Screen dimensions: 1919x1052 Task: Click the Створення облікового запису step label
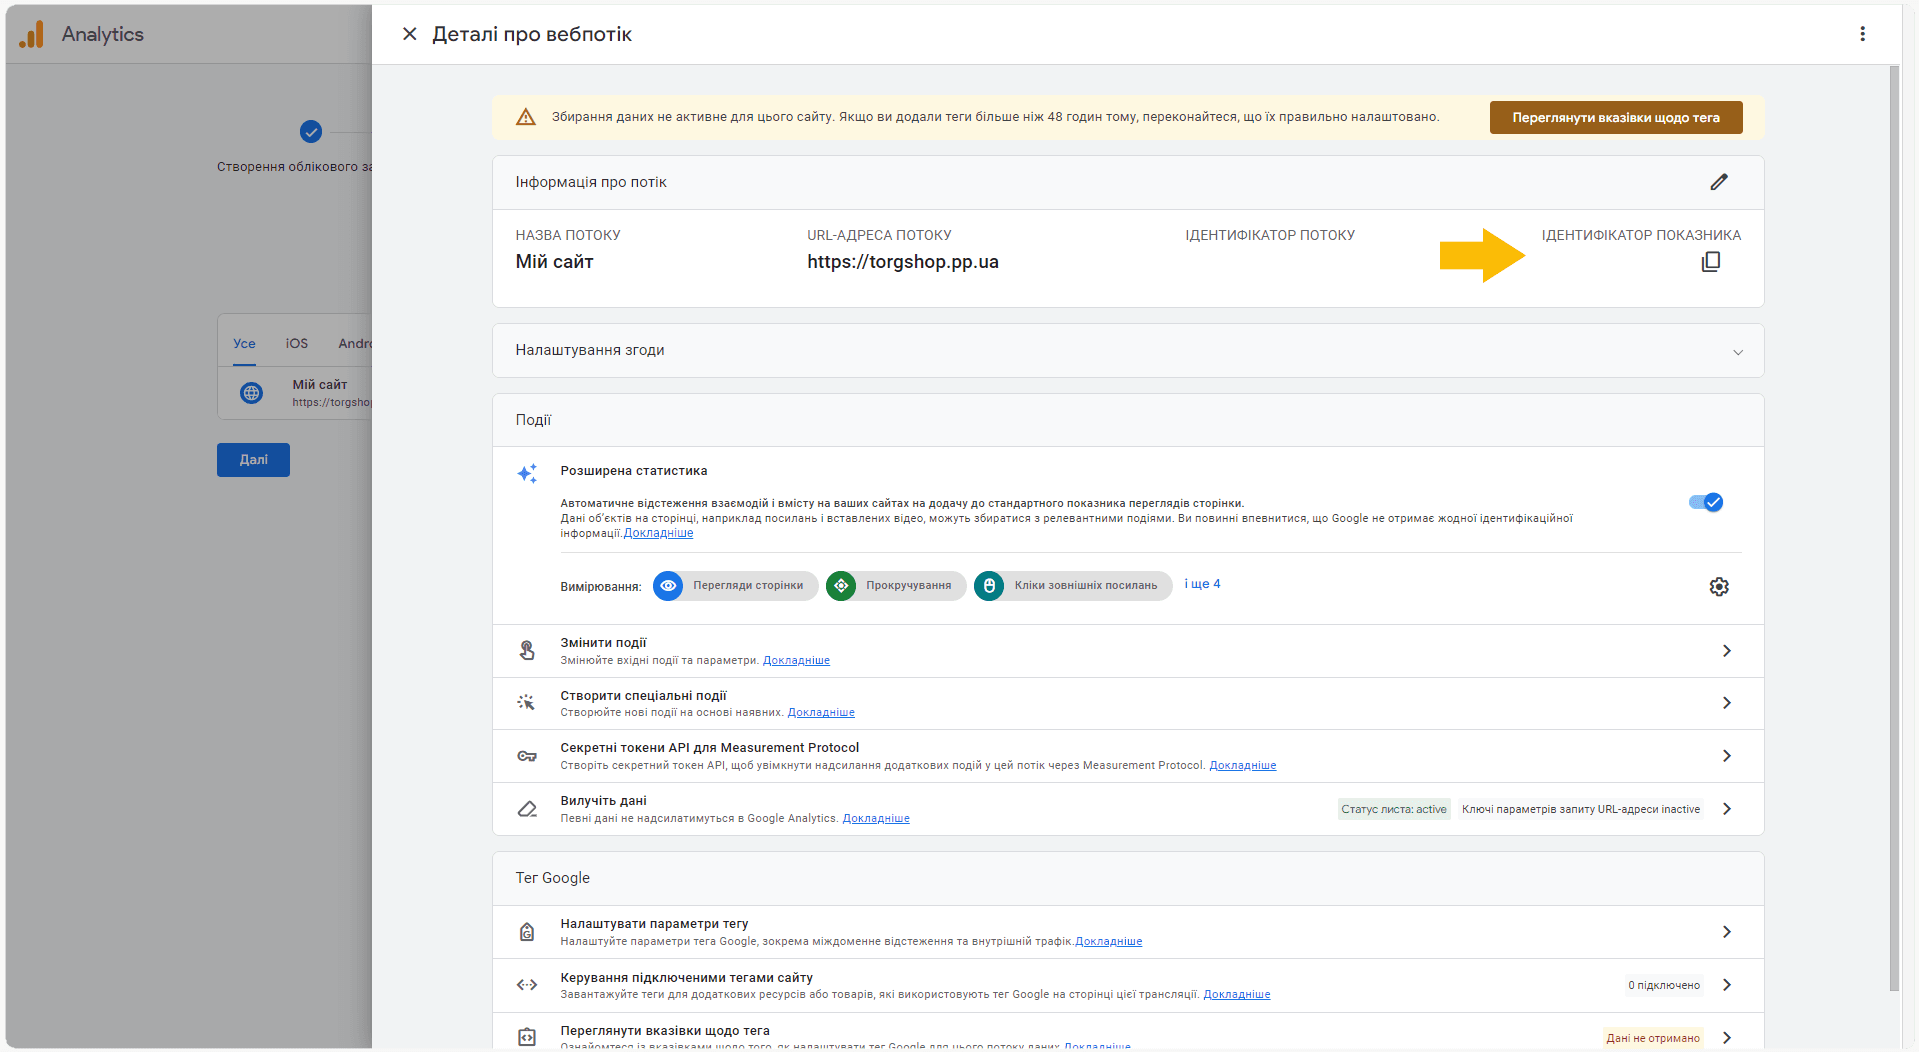(x=294, y=167)
